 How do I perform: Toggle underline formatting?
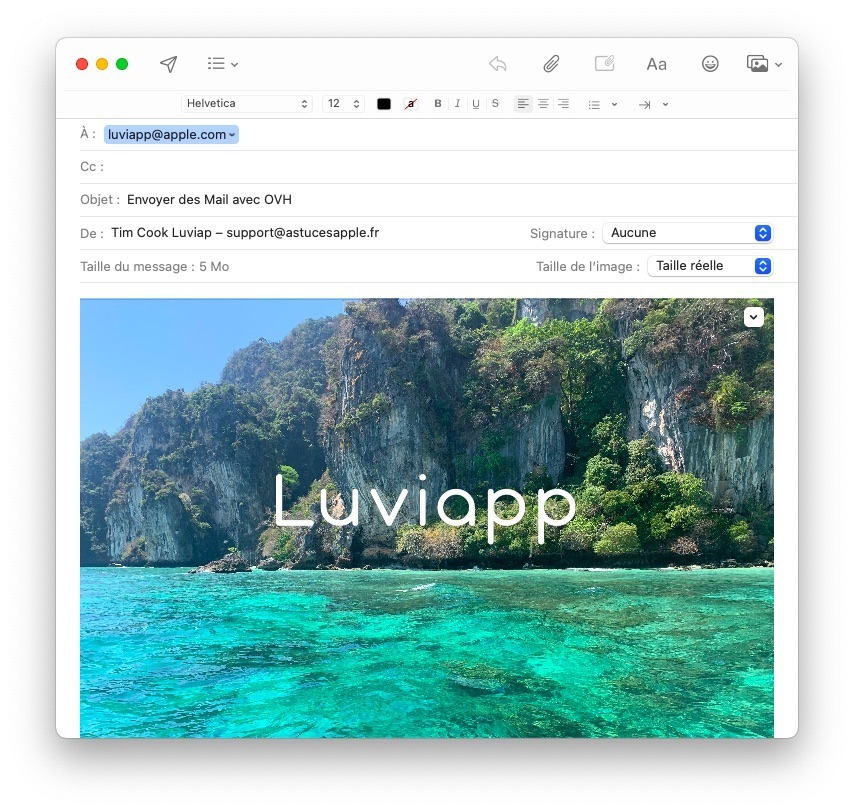pyautogui.click(x=476, y=103)
